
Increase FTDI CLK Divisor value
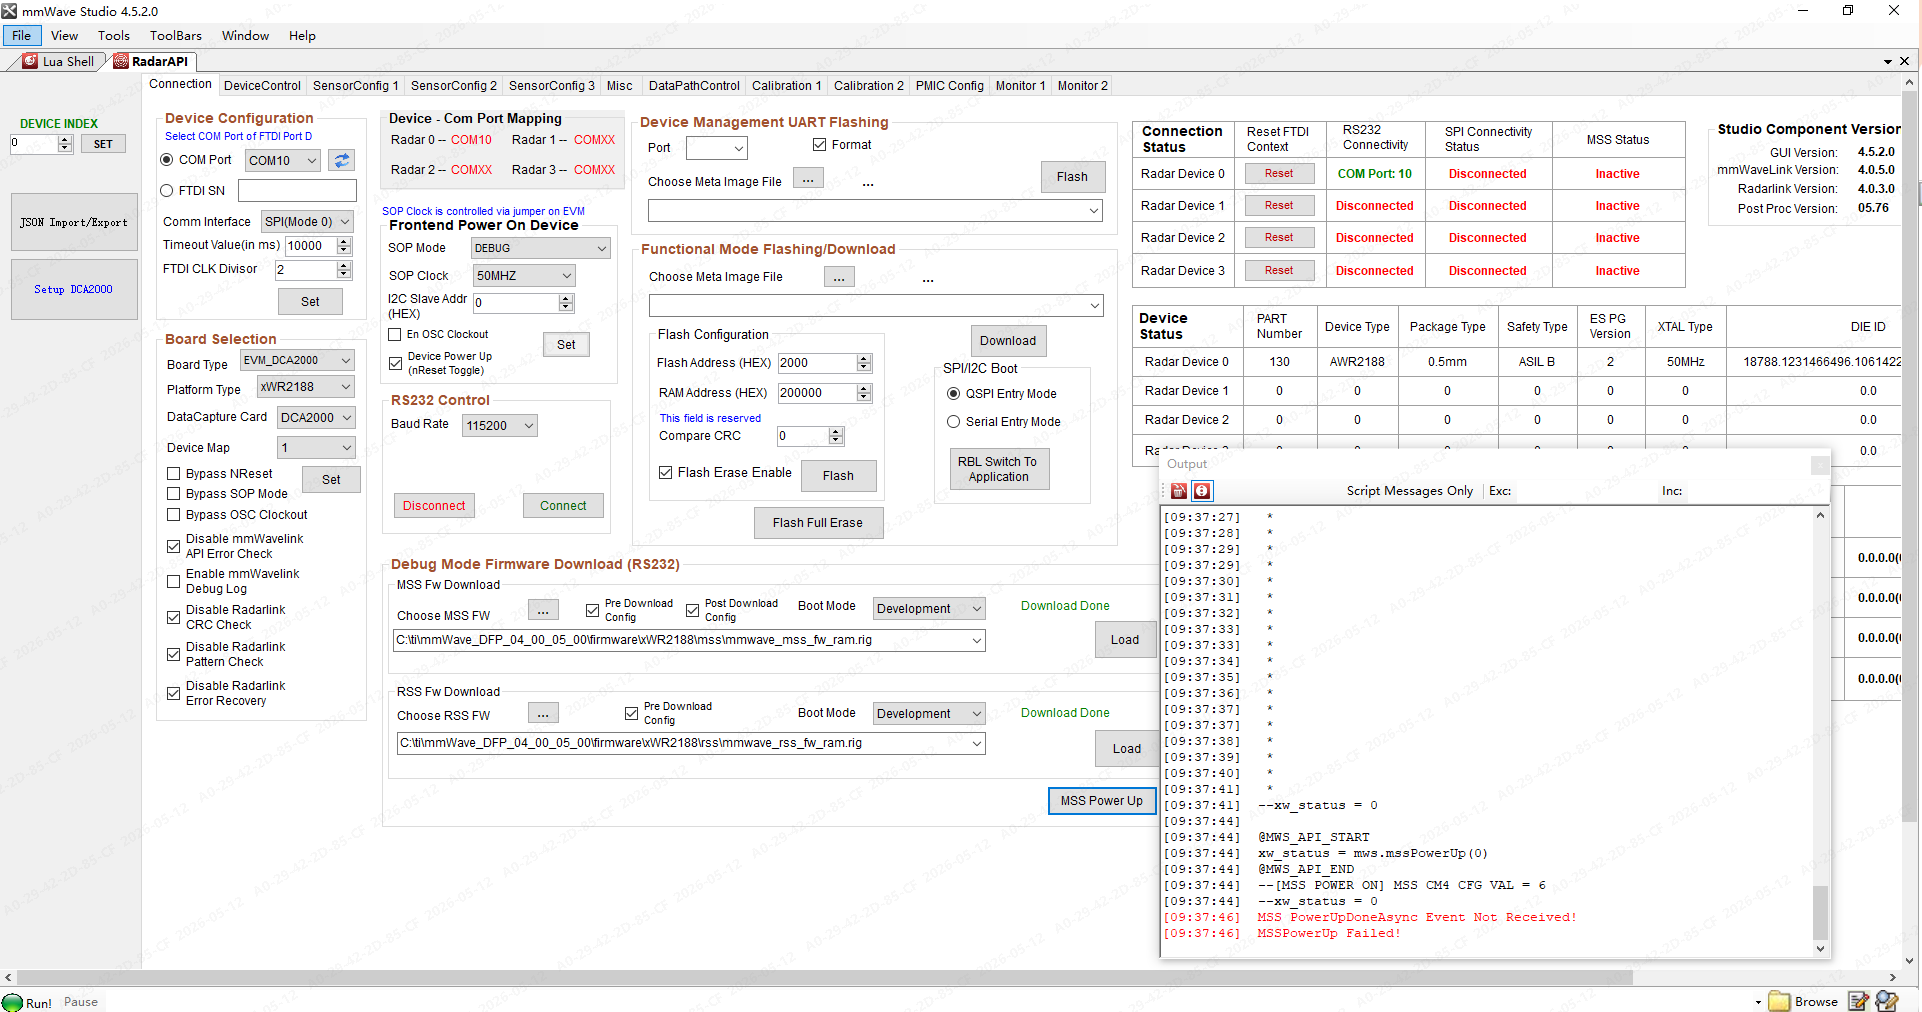[x=344, y=265]
